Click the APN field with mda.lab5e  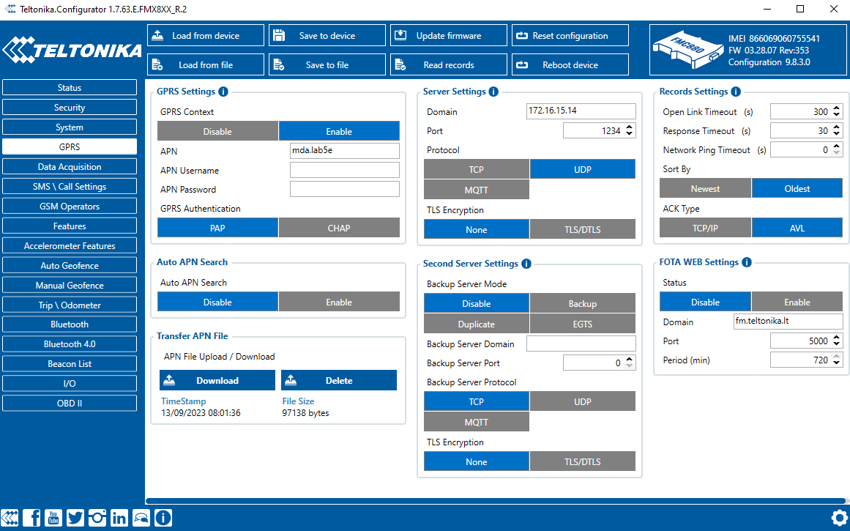[x=345, y=151]
